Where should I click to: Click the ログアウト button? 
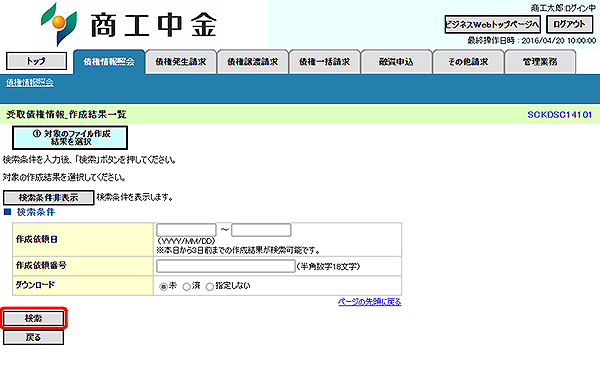tap(569, 24)
